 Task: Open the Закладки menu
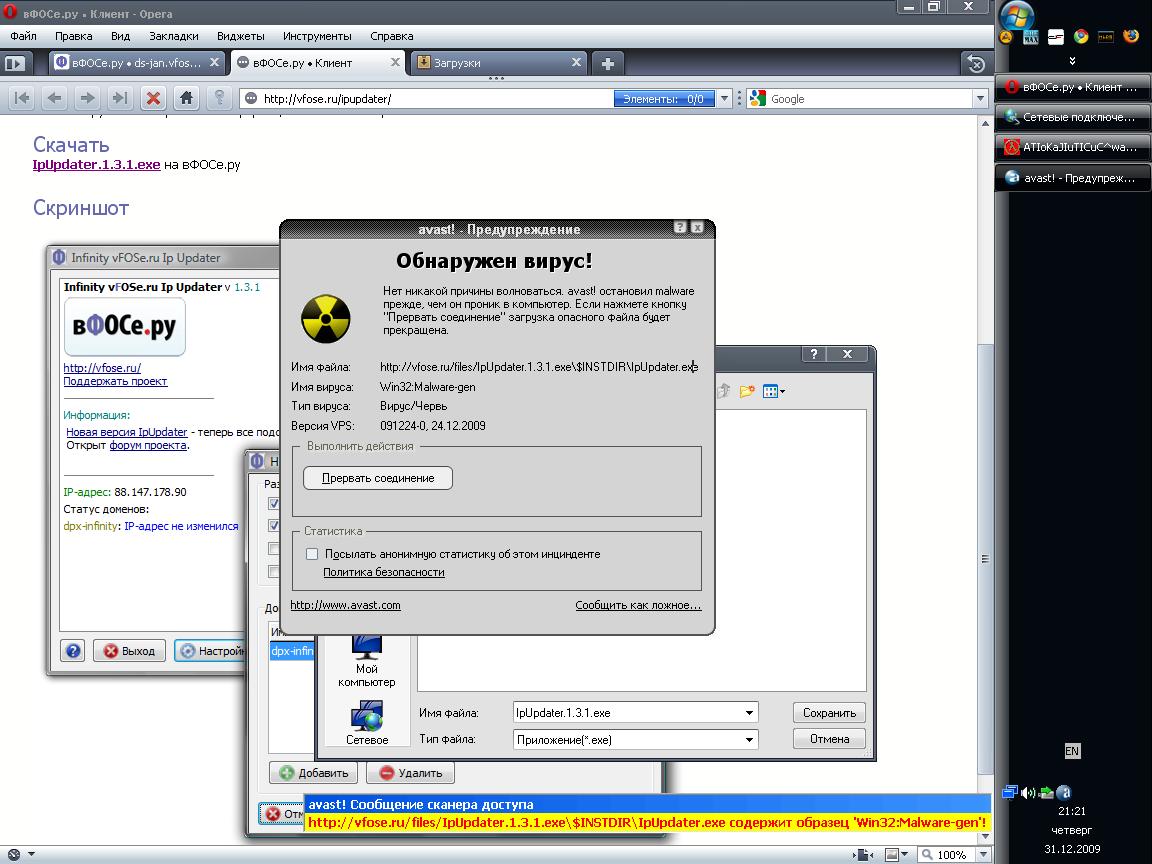click(x=174, y=36)
